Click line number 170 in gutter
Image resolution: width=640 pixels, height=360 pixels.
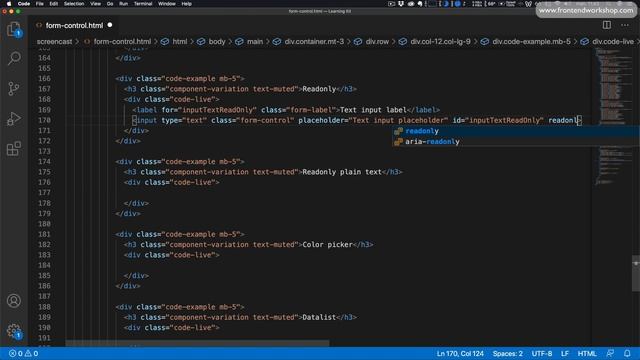pyautogui.click(x=44, y=120)
